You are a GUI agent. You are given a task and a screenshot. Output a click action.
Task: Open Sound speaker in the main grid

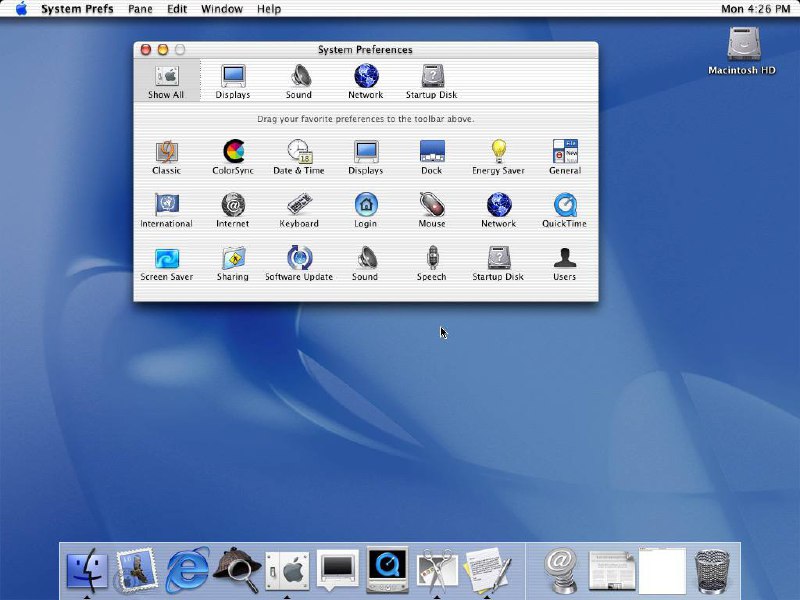365,264
